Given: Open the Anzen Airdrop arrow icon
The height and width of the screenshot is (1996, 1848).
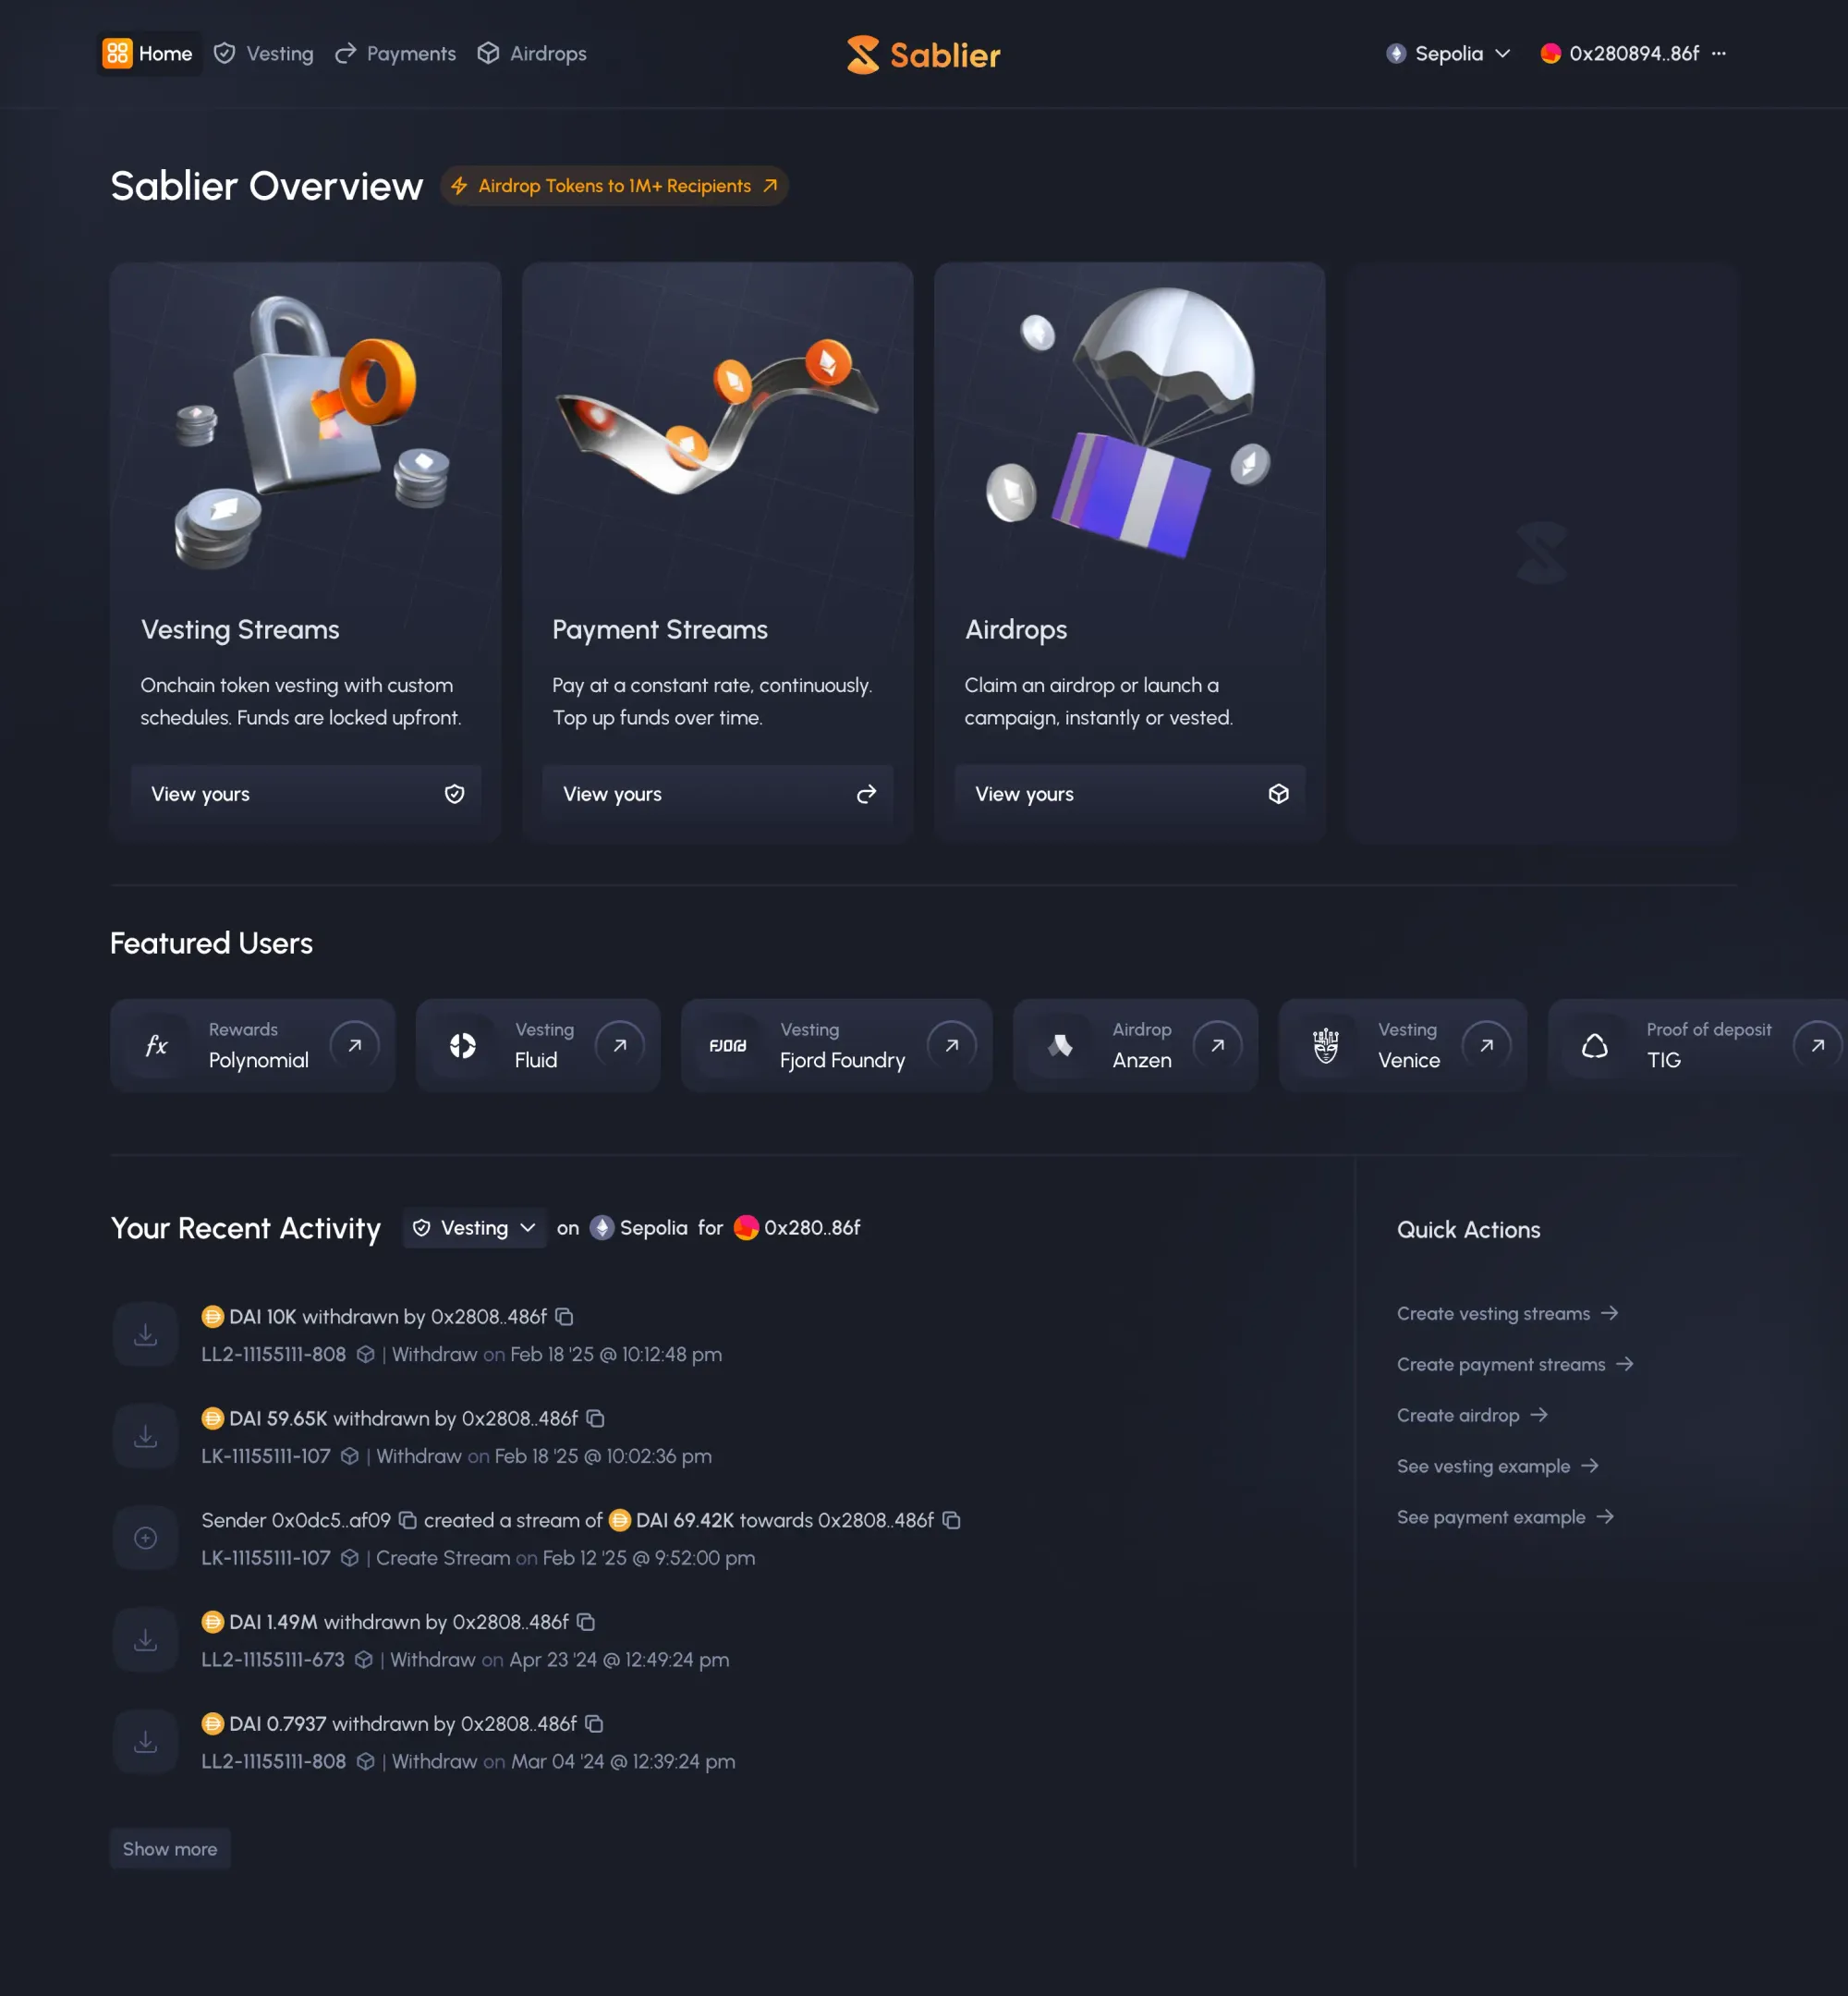Looking at the screenshot, I should (1218, 1045).
